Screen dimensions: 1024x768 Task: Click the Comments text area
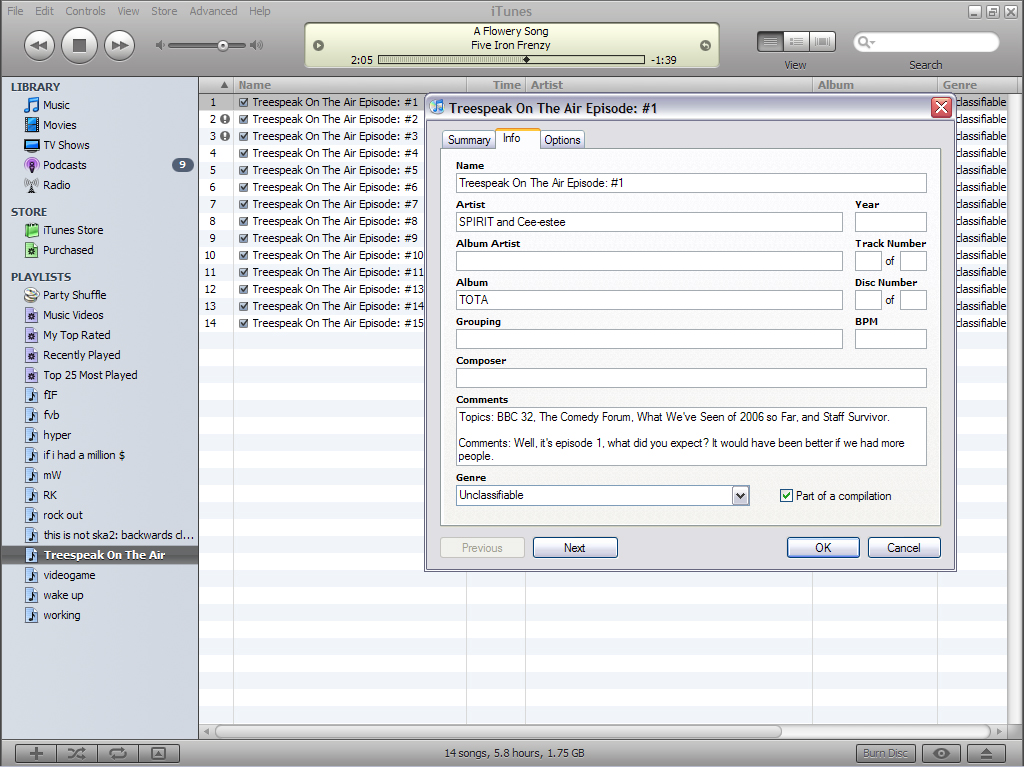coord(691,437)
